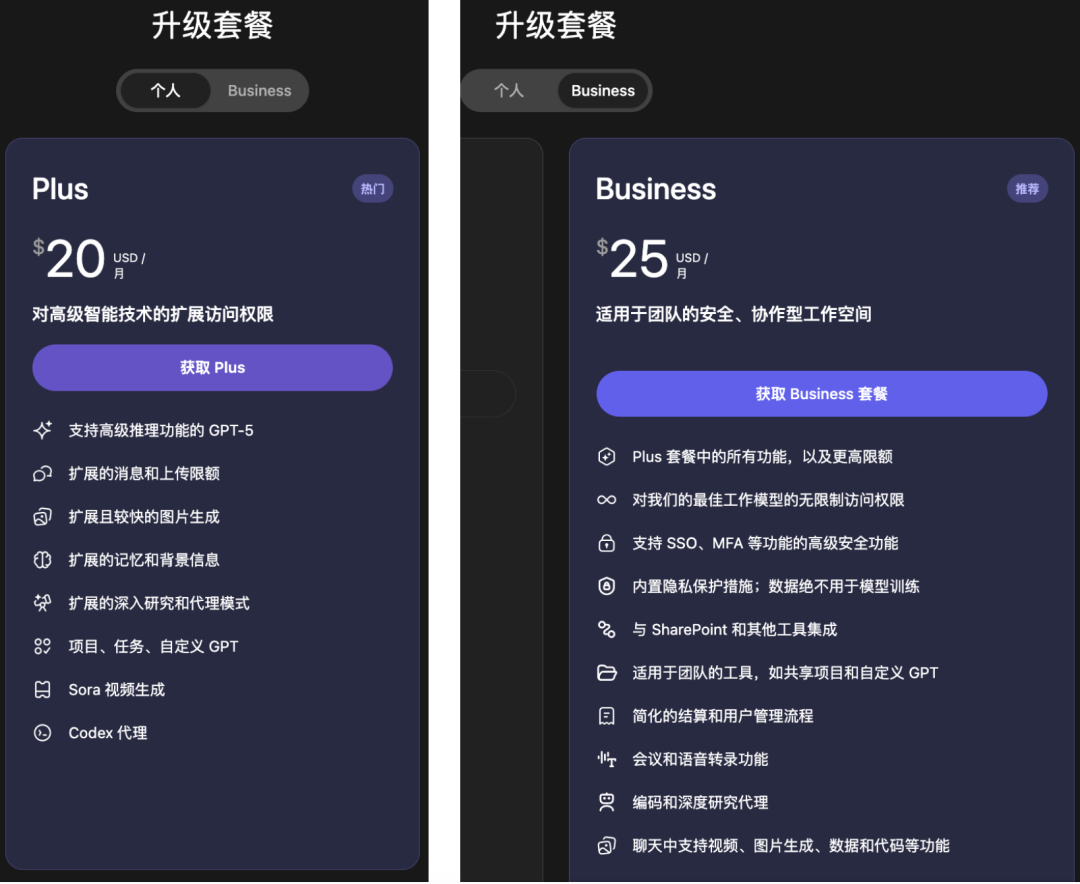Click the Sora video generation icon

pos(43,690)
